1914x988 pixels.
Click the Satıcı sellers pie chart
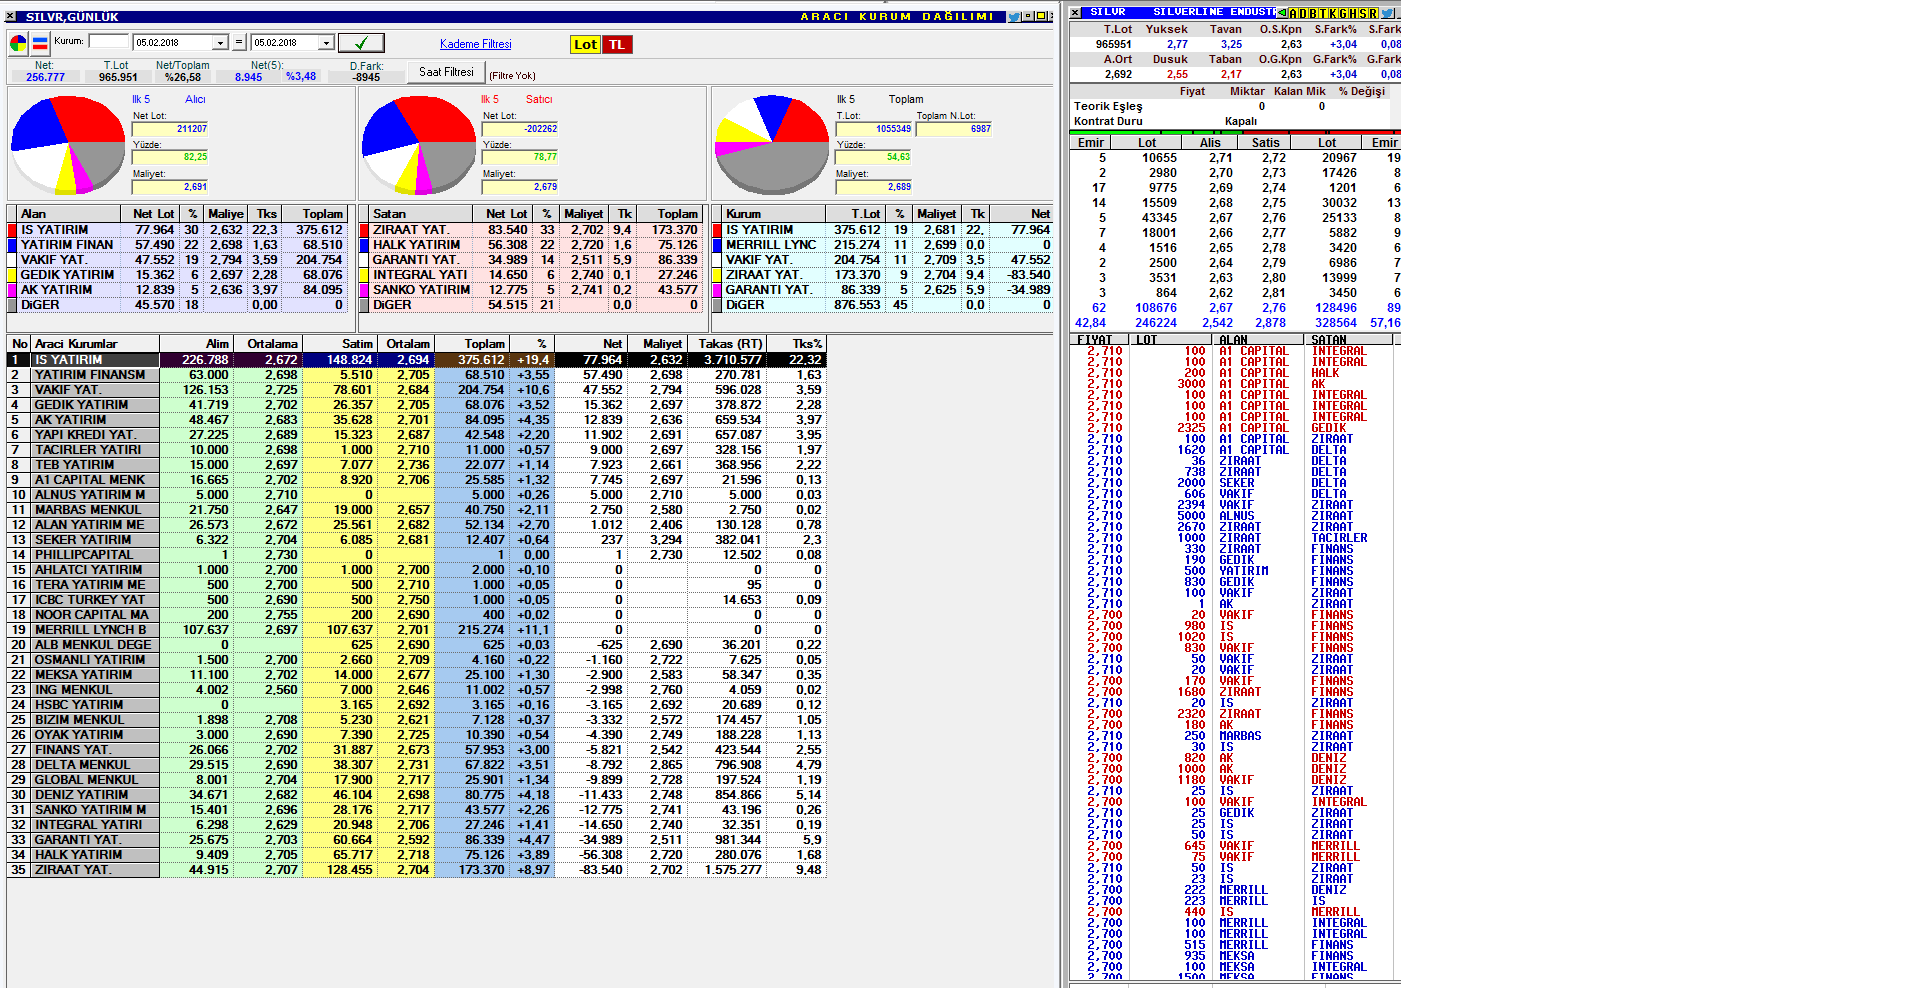418,145
